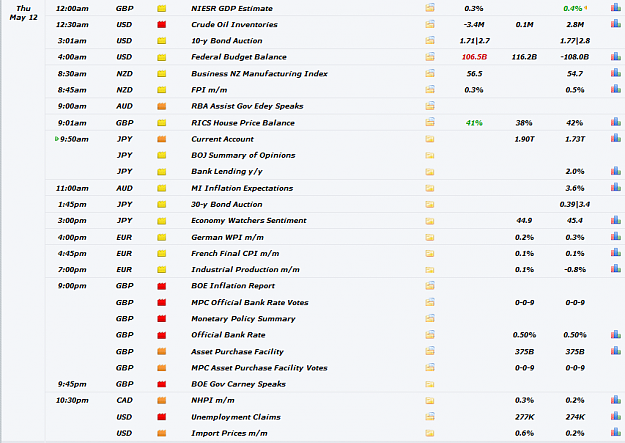625x443 pixels.
Task: Open detail folder for 10-y Bond Auction
Action: point(430,40)
